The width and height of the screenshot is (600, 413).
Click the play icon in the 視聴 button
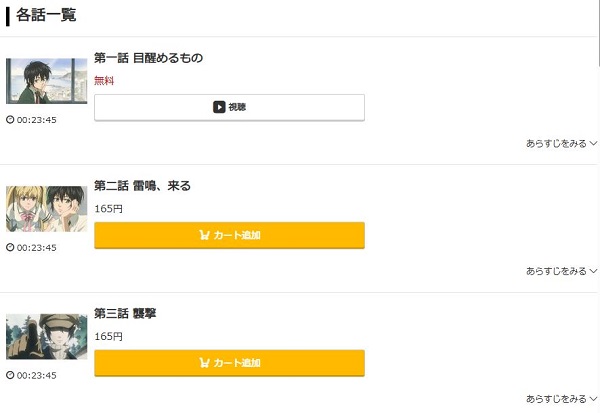coord(219,107)
